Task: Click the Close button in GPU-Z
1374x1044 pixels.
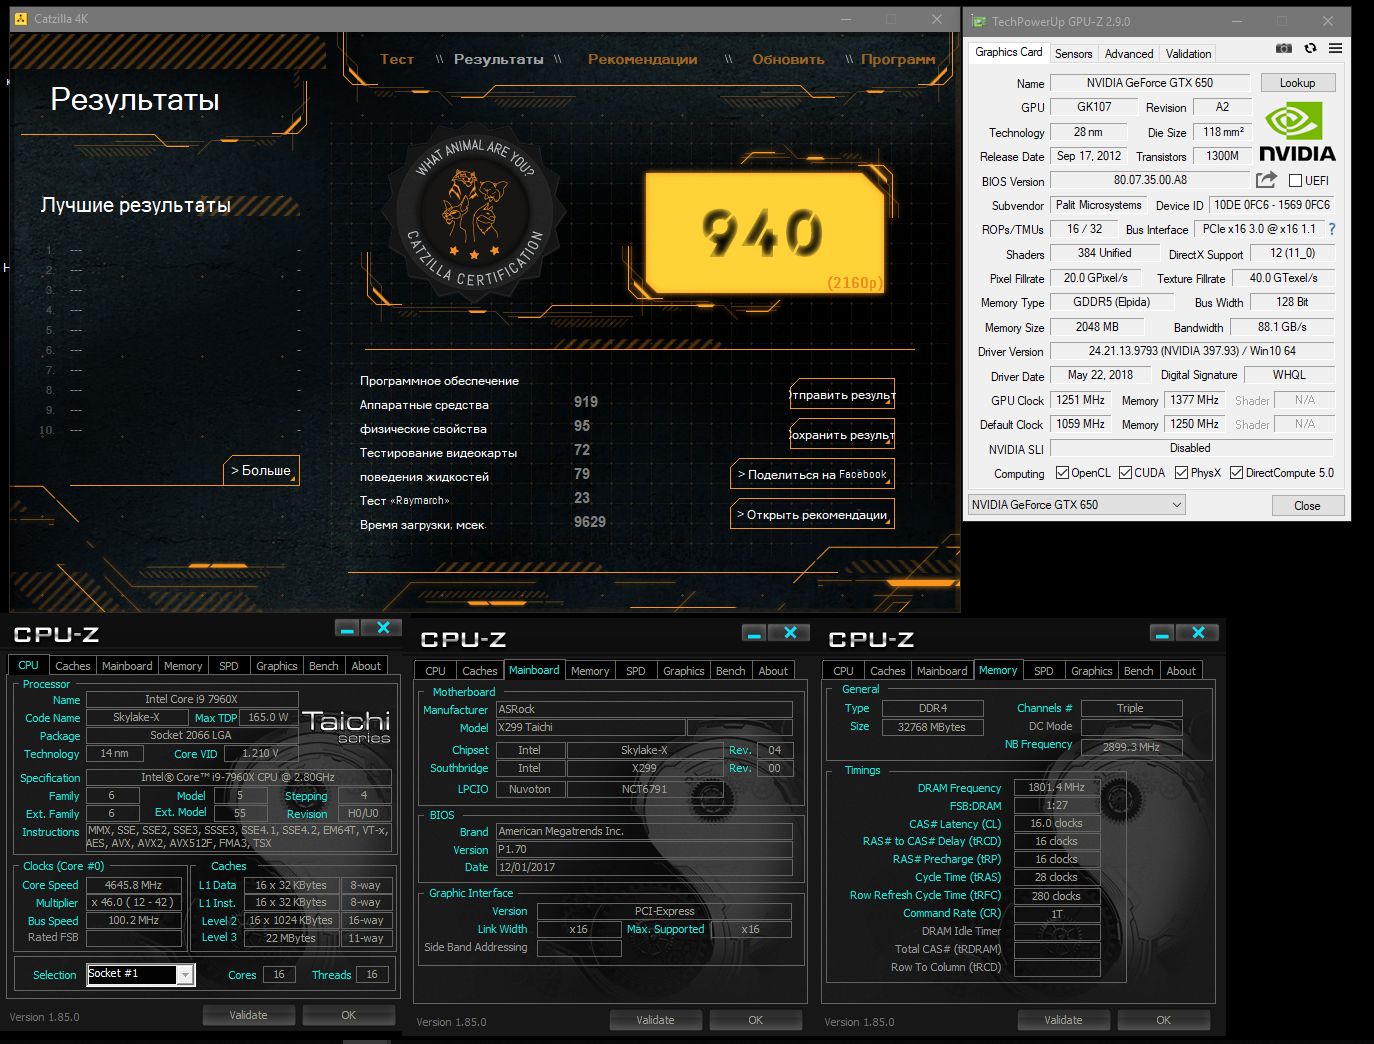Action: click(x=1307, y=505)
